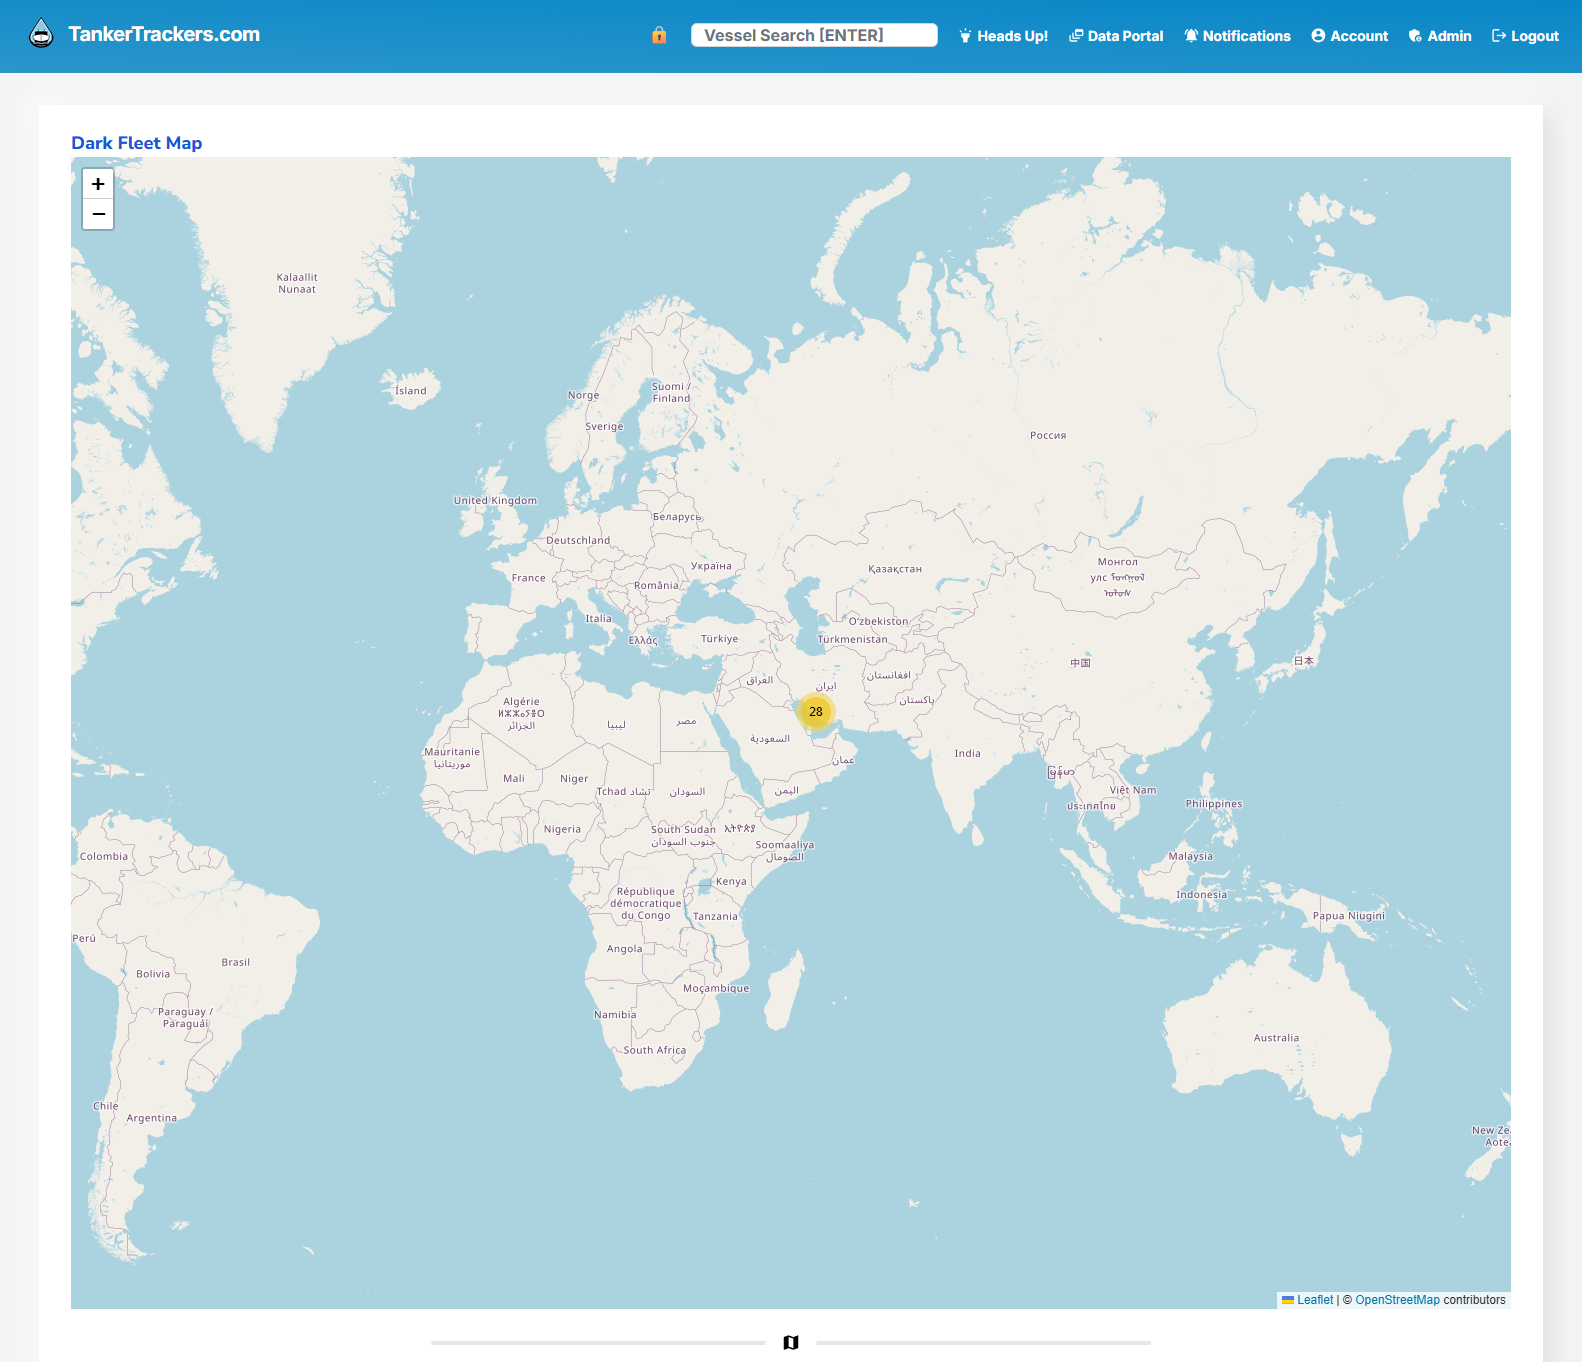
Task: Open the OpenStreetMap attribution link
Action: pyautogui.click(x=1397, y=1300)
